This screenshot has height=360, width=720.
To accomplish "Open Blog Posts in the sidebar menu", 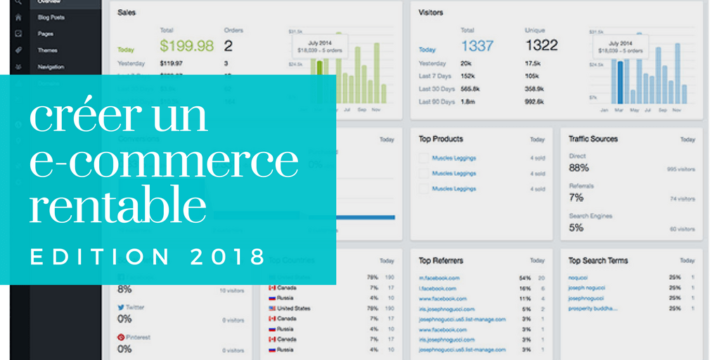I will tap(51, 17).
